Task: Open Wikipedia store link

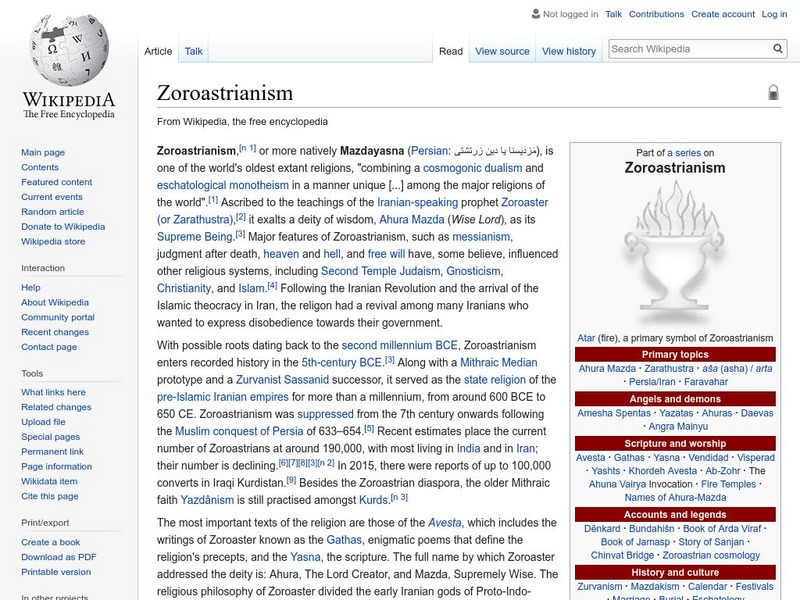Action: (53, 241)
